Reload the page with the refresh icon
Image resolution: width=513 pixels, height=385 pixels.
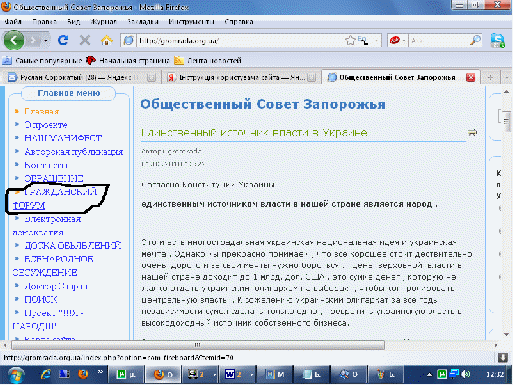point(63,40)
